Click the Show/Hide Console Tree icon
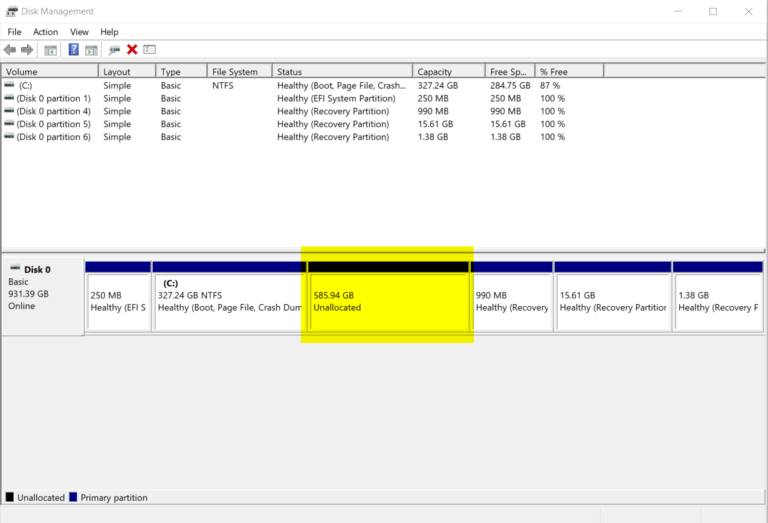 [x=50, y=50]
